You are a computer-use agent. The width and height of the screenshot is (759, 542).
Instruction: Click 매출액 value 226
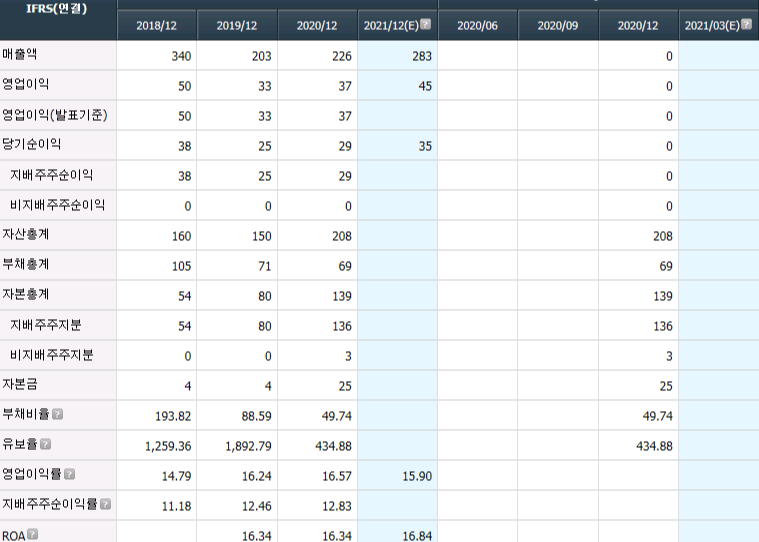[342, 56]
